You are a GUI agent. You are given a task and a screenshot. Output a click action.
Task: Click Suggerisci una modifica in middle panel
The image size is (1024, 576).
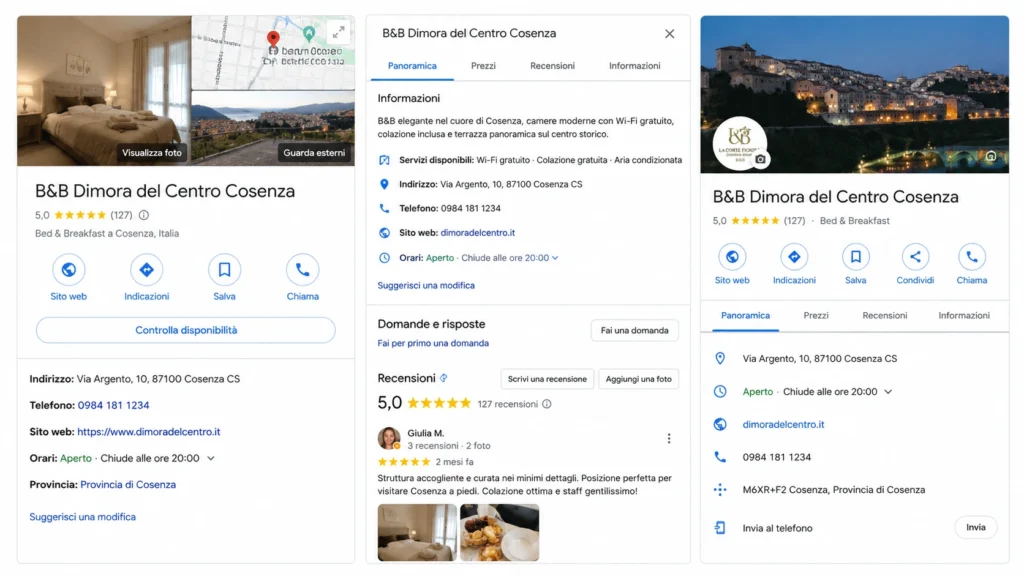426,285
